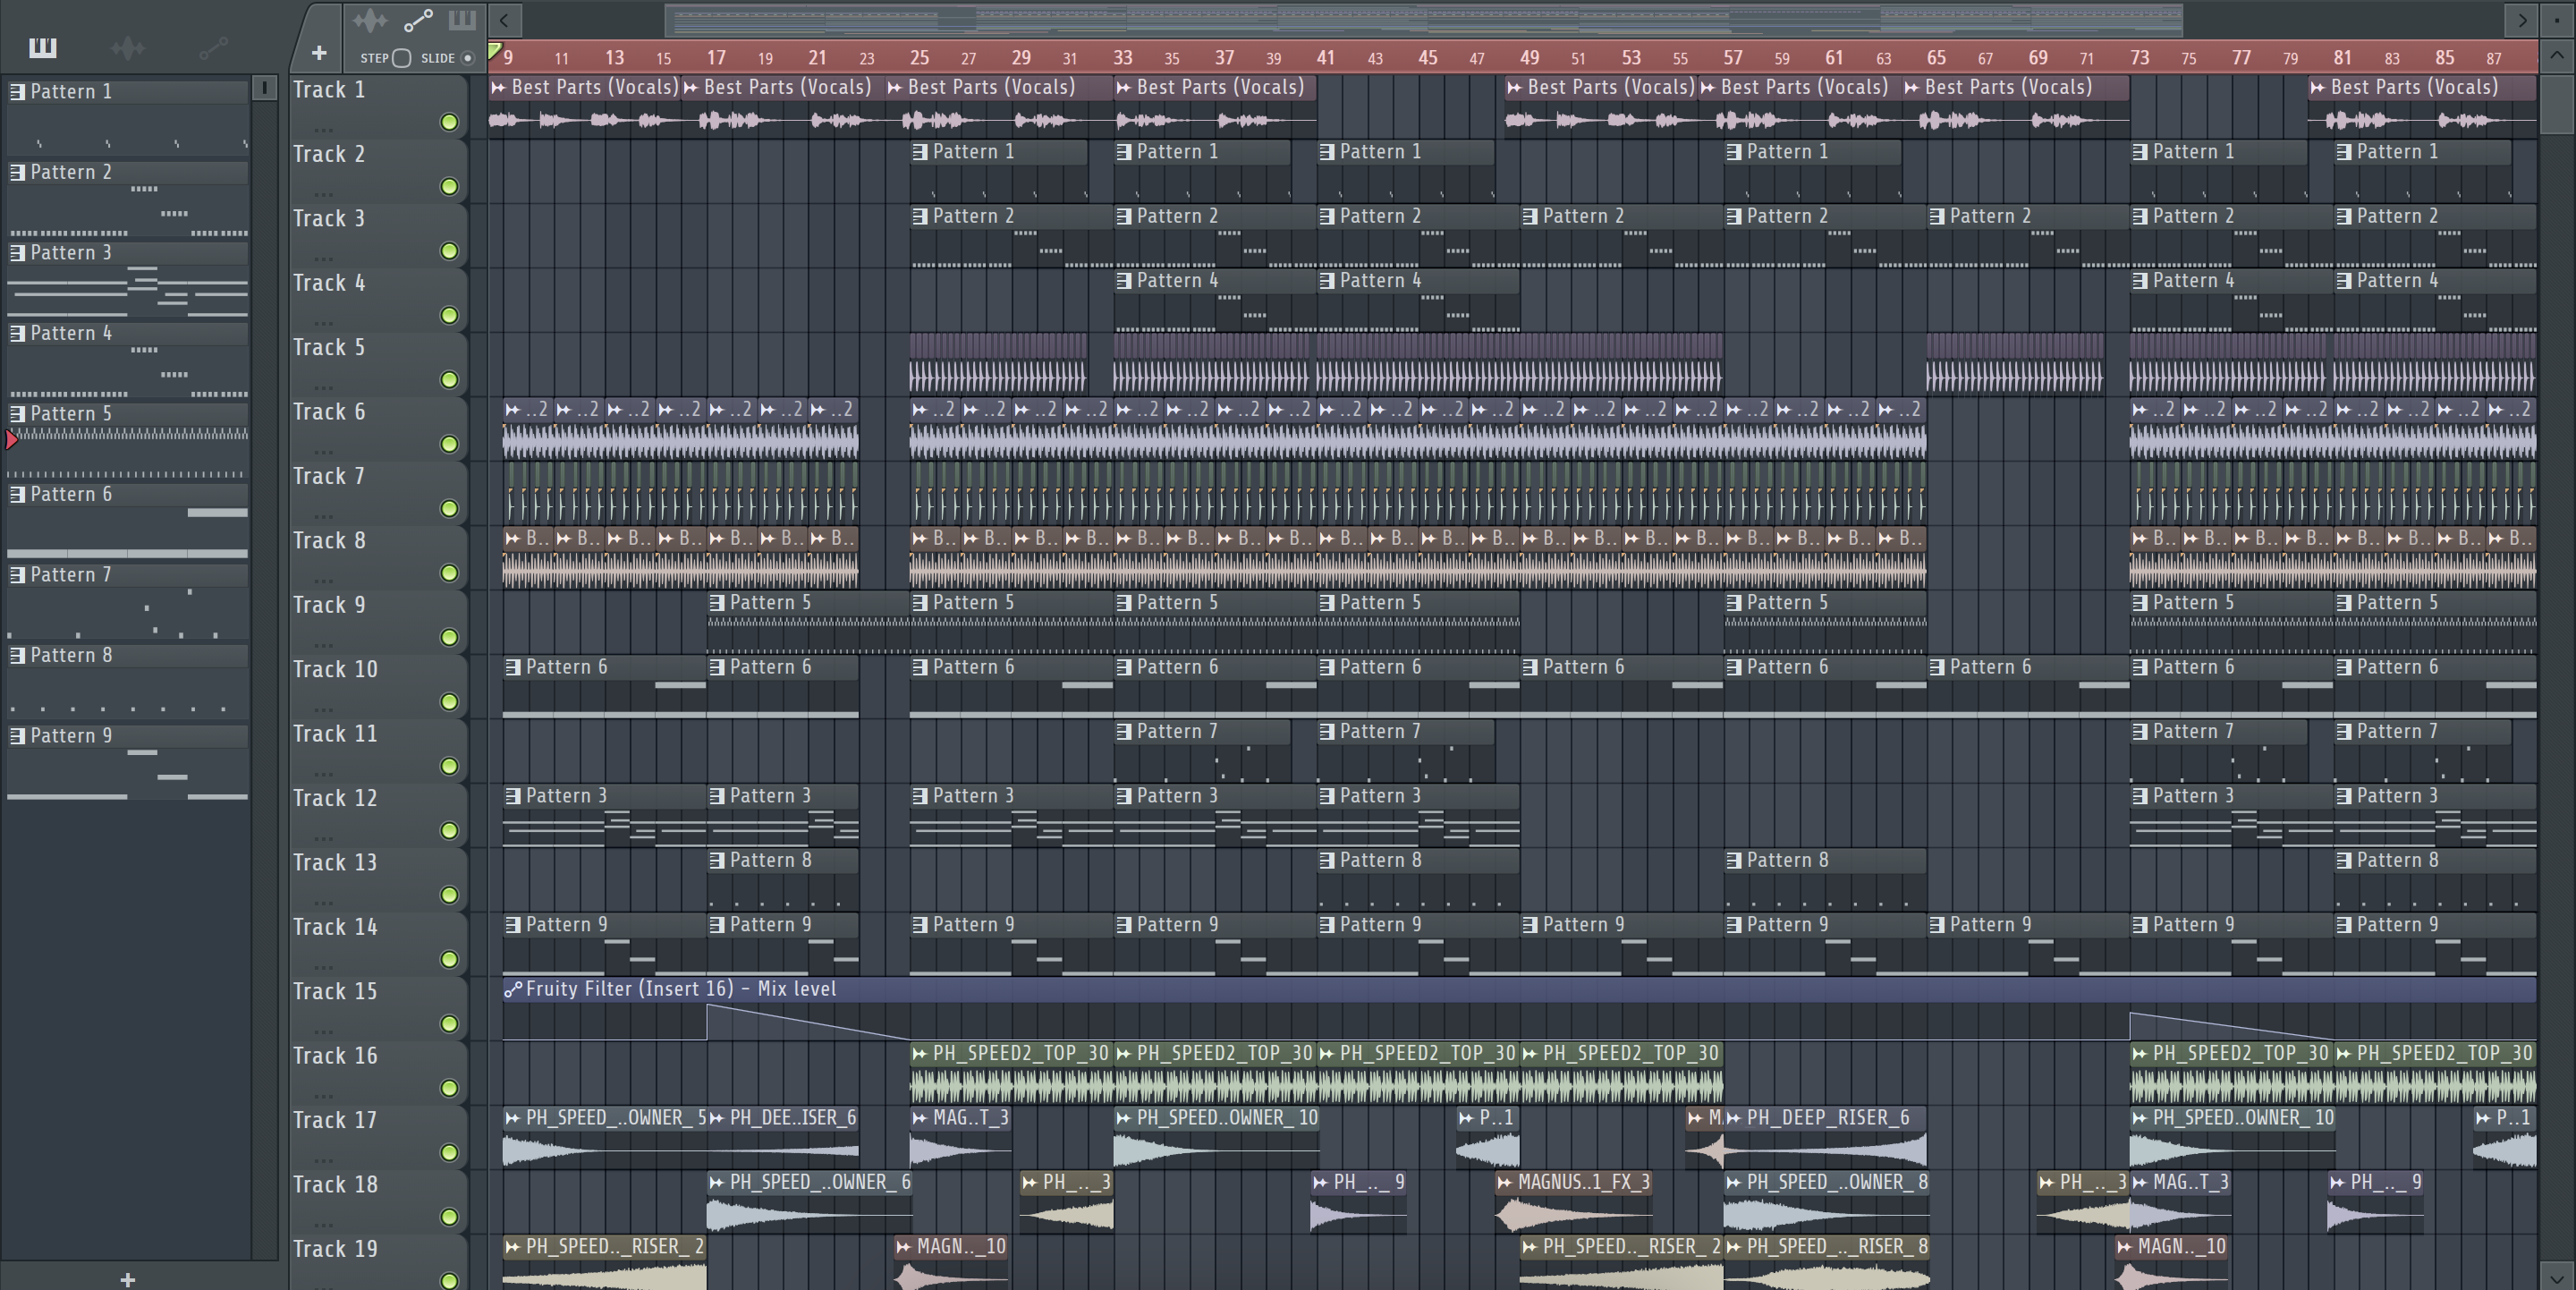The height and width of the screenshot is (1290, 2576).
Task: Mute Track 9 using its green light
Action: (449, 637)
